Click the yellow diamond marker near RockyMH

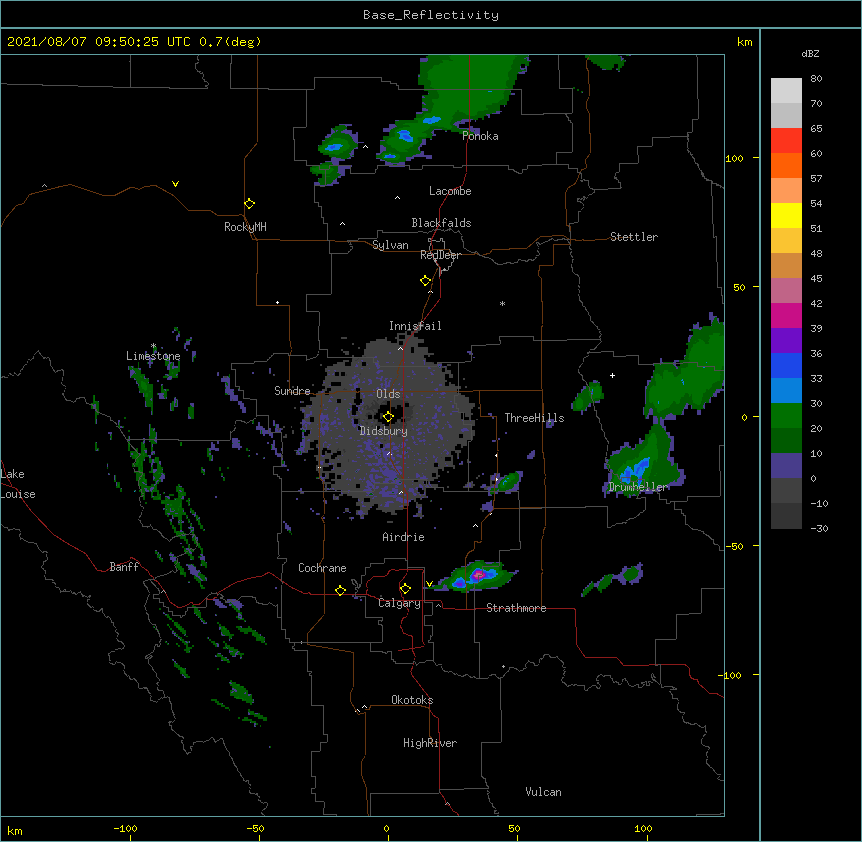point(250,204)
